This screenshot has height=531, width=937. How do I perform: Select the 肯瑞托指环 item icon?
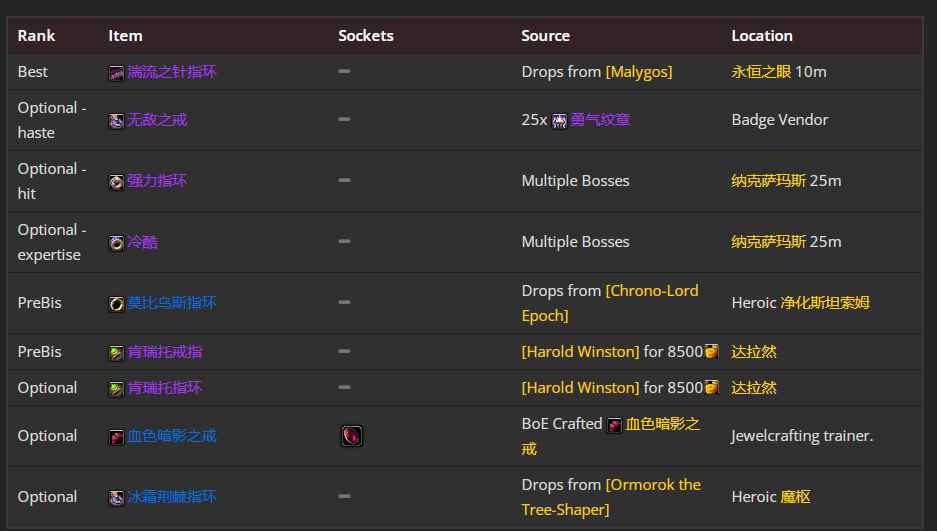117,388
